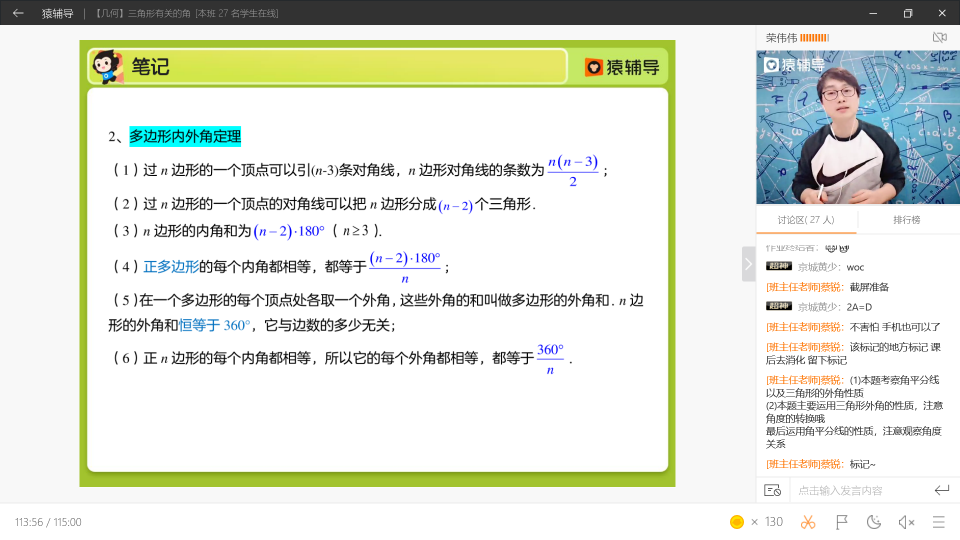Image resolution: width=960 pixels, height=540 pixels.
Task: Click the 113:56 / 115:00 time display
Action: click(48, 522)
